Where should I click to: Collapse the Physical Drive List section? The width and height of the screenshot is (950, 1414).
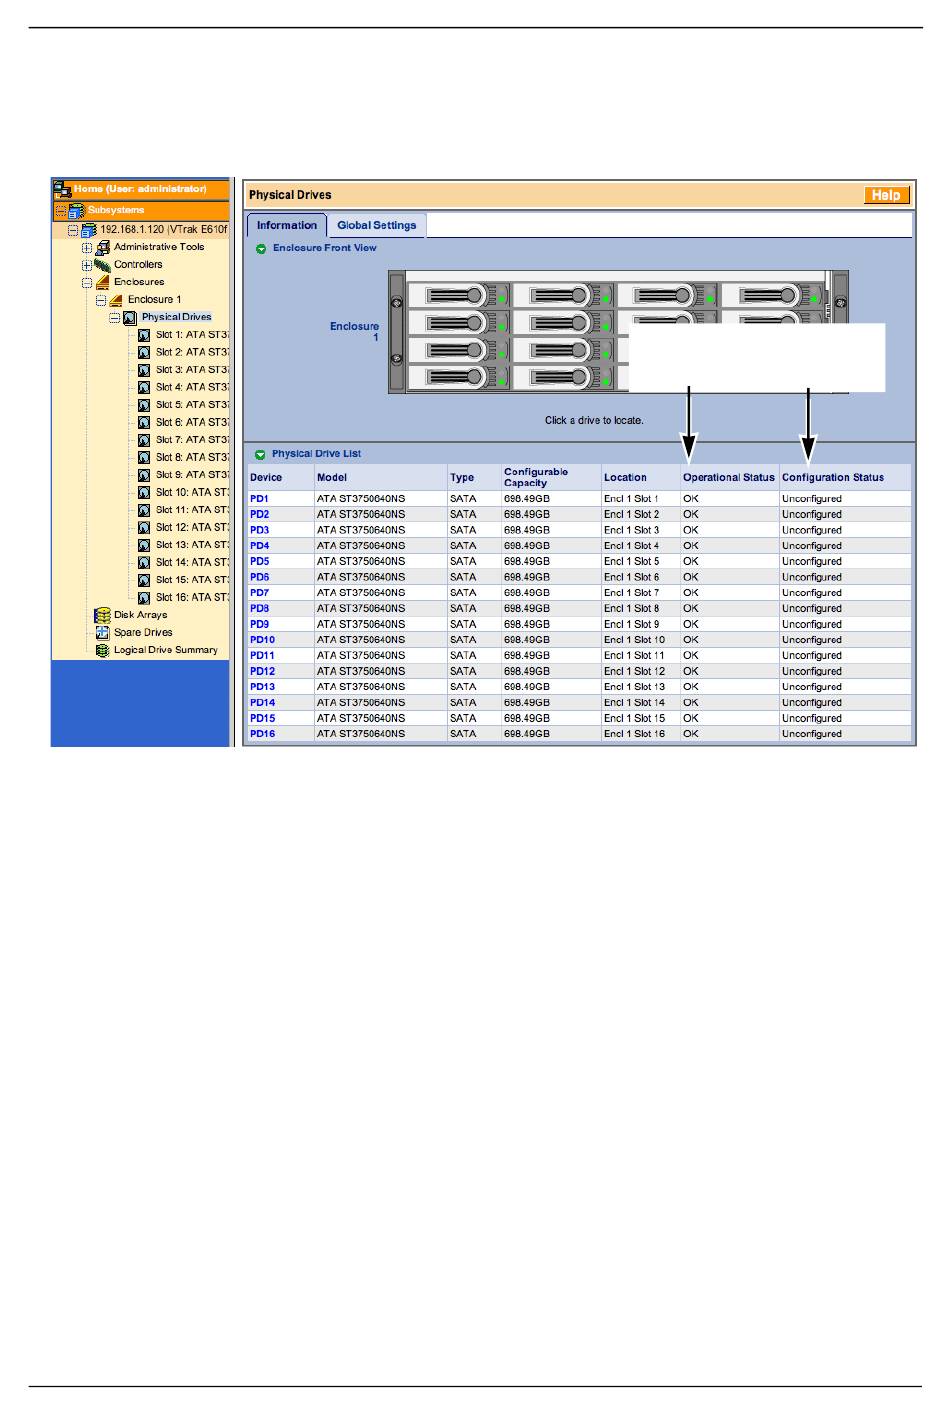click(x=261, y=455)
